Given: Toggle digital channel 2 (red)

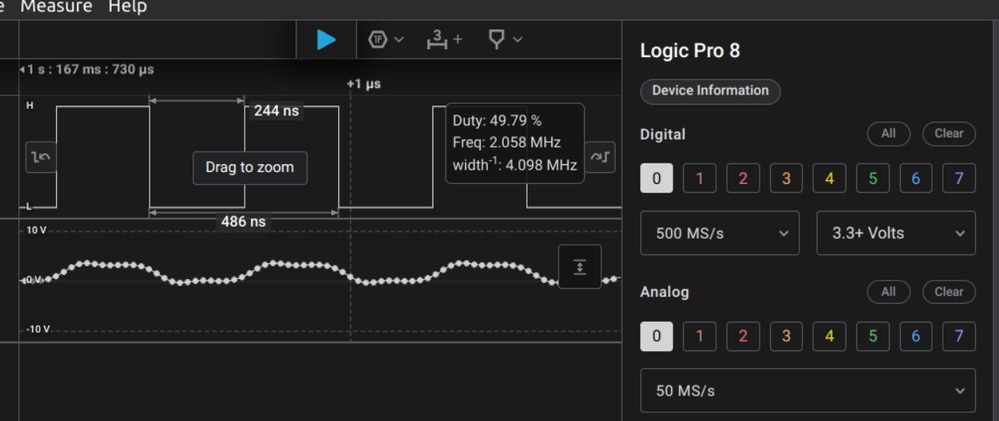Looking at the screenshot, I should (743, 179).
